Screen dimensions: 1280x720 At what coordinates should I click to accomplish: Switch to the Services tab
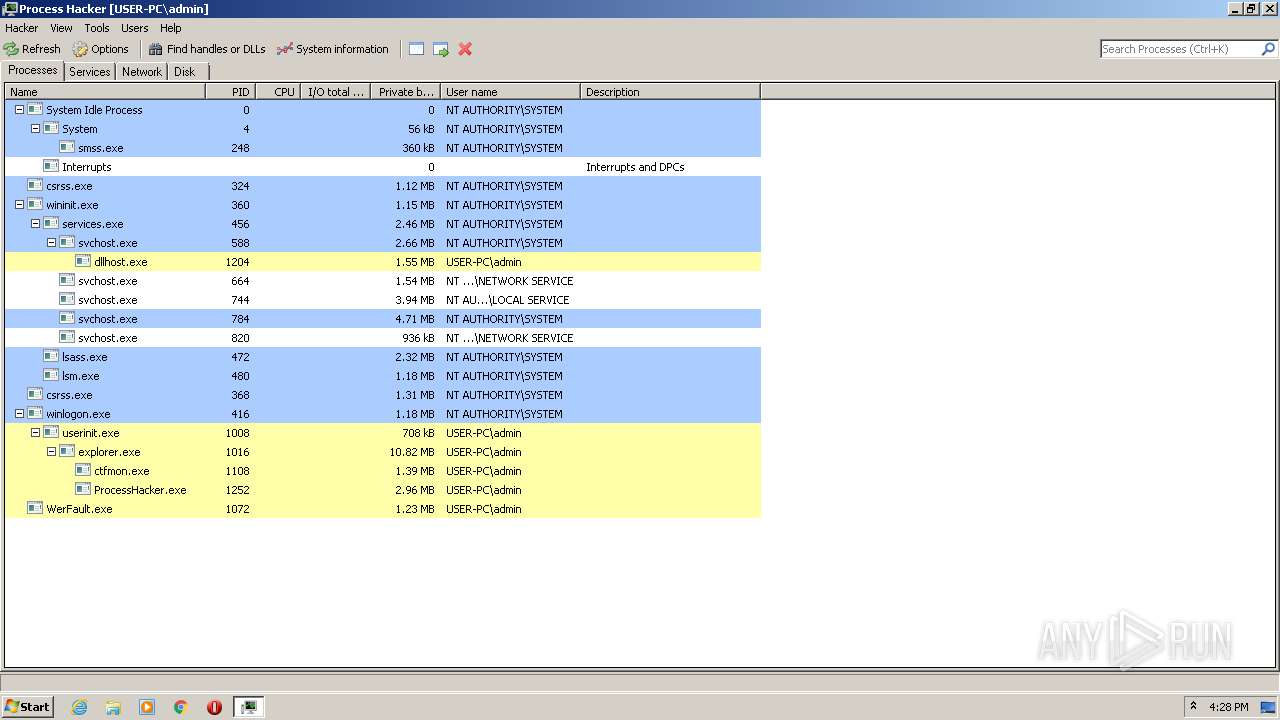90,72
